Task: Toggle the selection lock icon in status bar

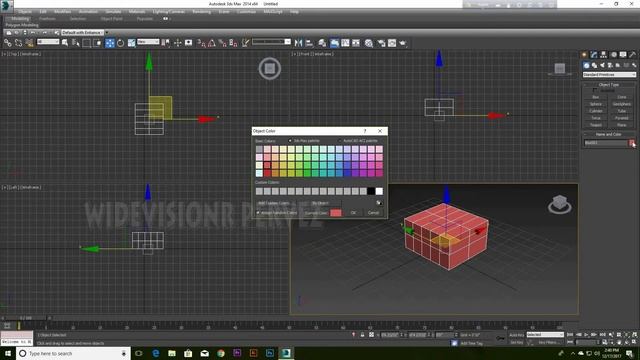Action: pyautogui.click(x=362, y=335)
